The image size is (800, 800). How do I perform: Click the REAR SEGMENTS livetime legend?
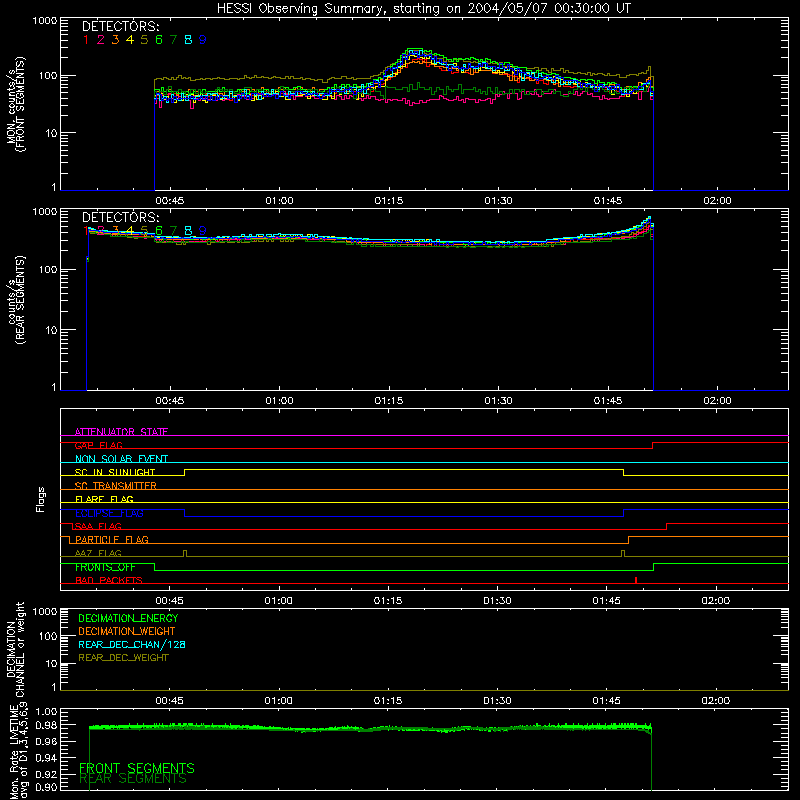[133, 779]
